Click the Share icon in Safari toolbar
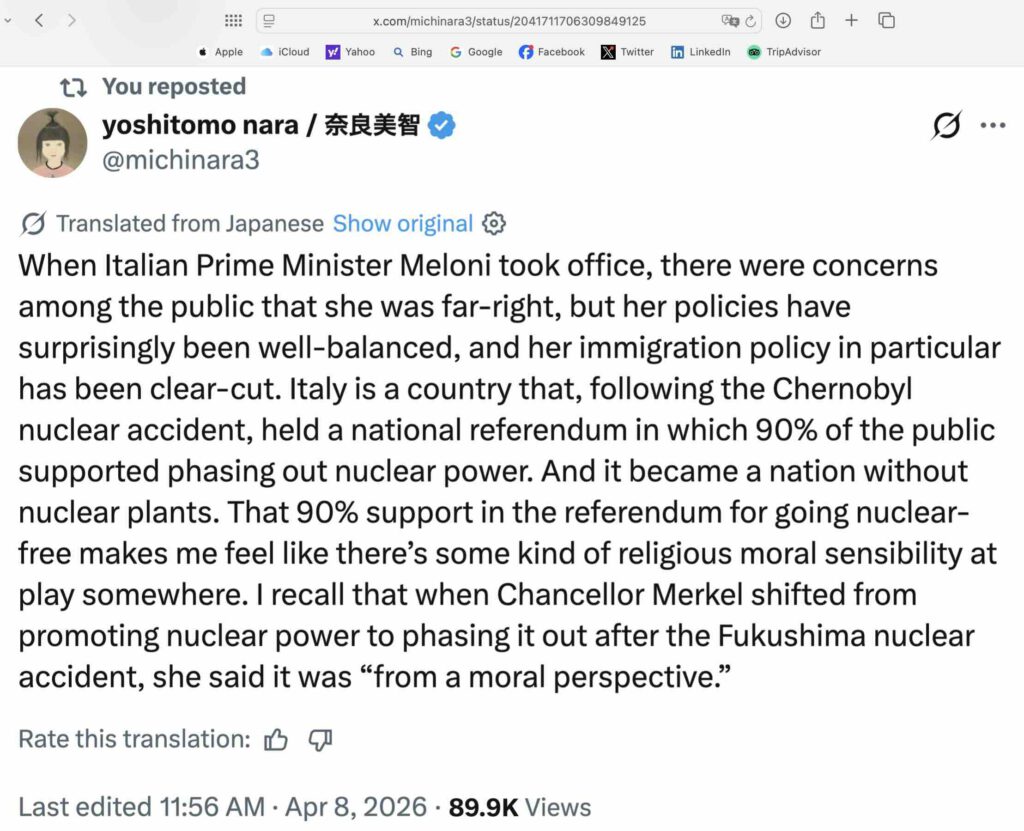 click(817, 20)
